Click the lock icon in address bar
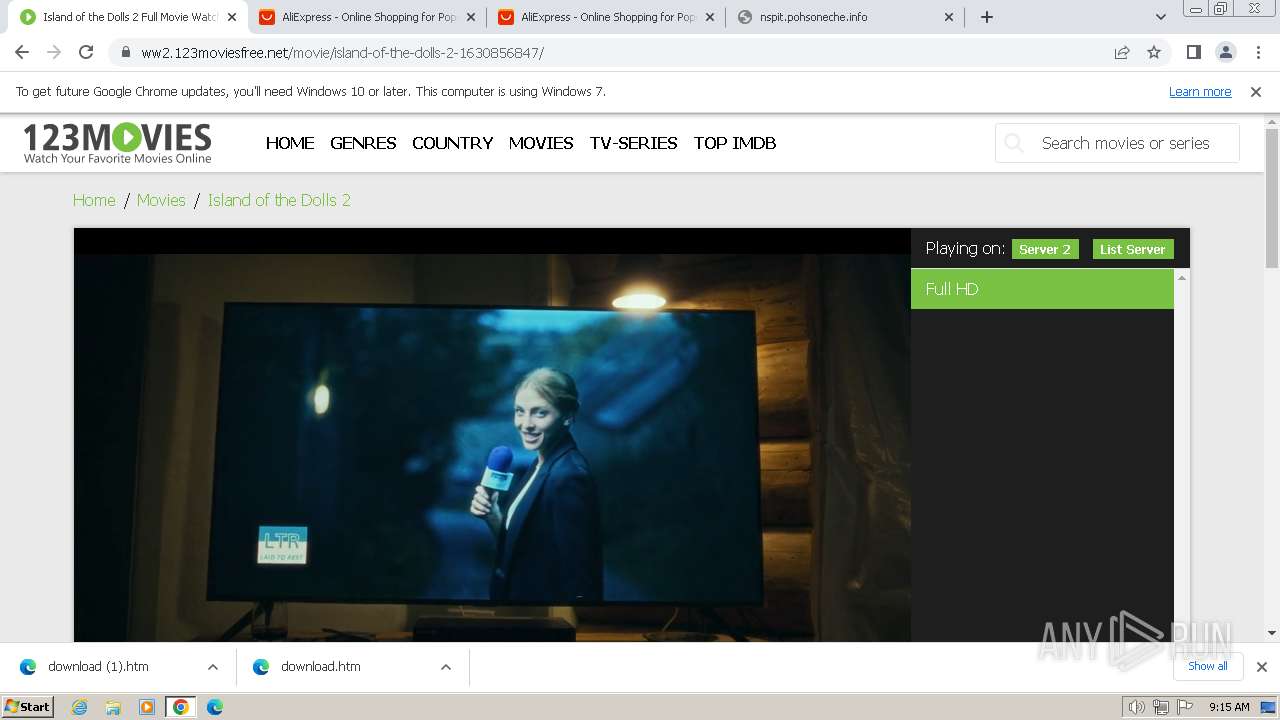1280x720 pixels. click(126, 53)
